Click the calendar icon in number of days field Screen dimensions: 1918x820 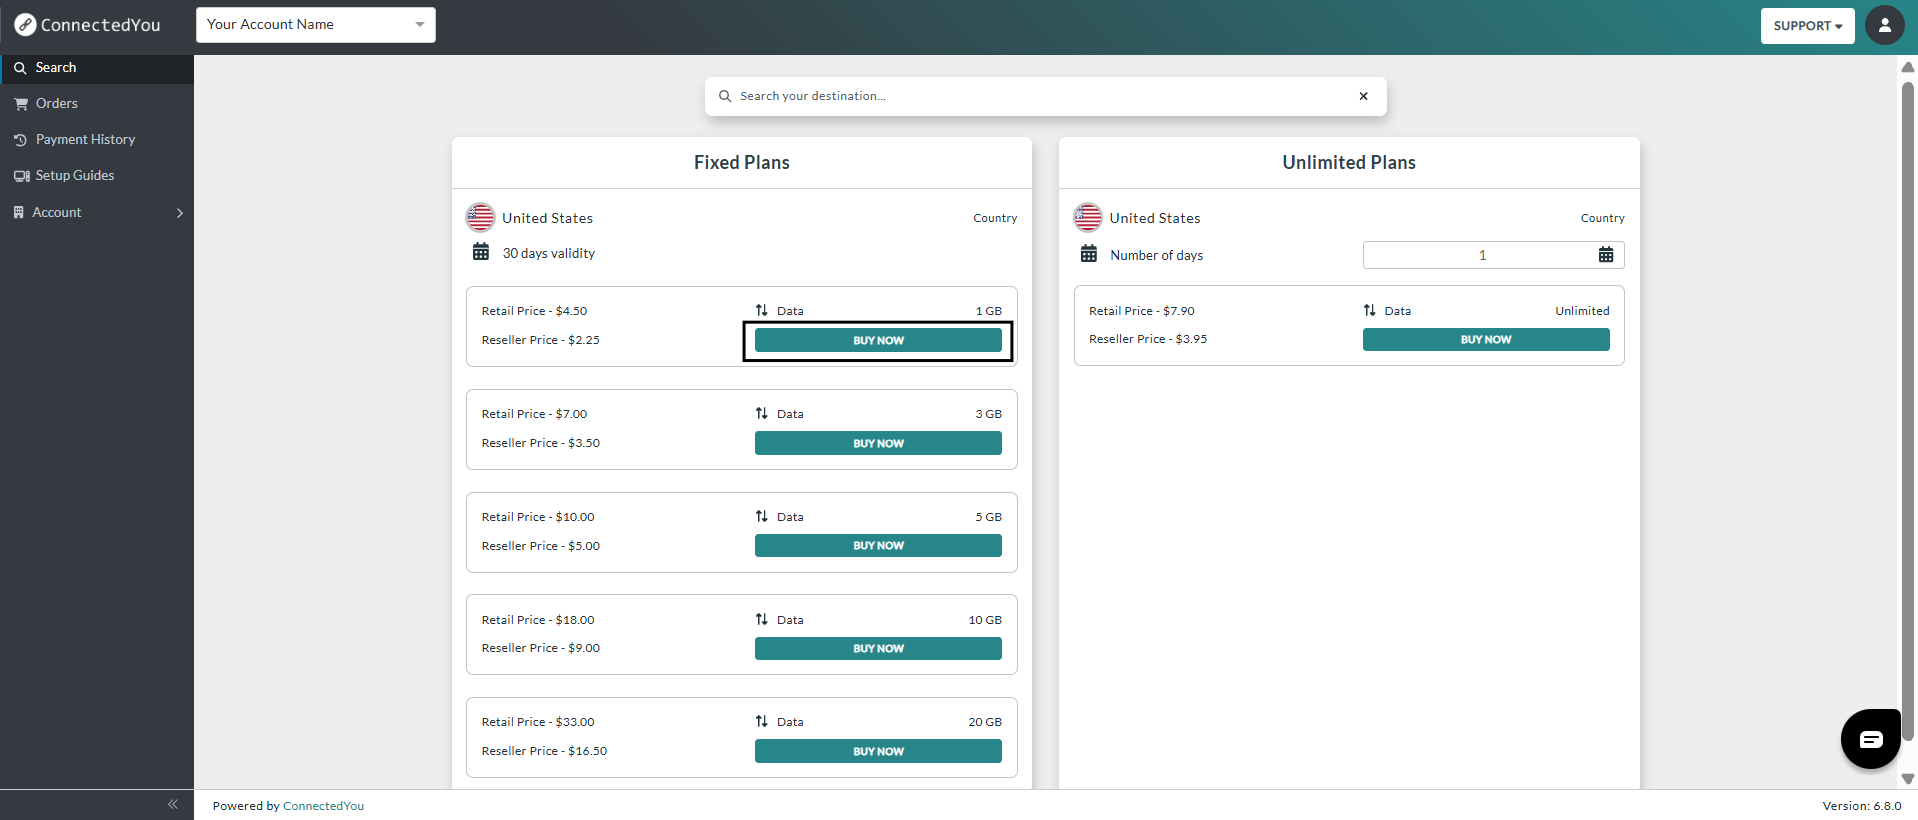[x=1605, y=255]
